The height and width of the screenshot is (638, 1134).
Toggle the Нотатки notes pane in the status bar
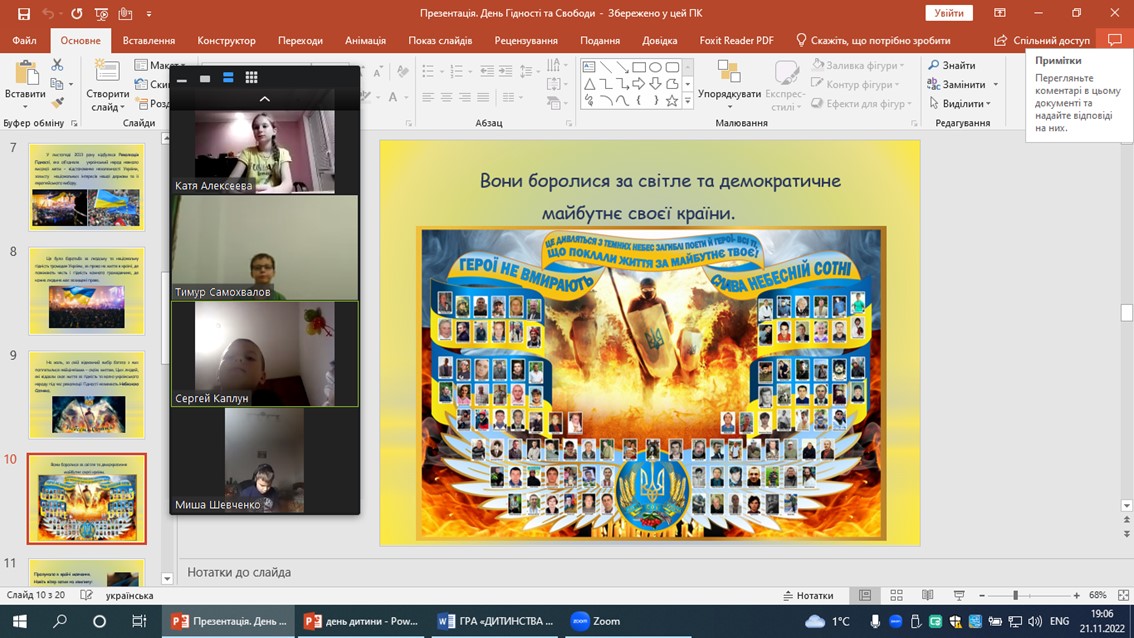click(808, 595)
